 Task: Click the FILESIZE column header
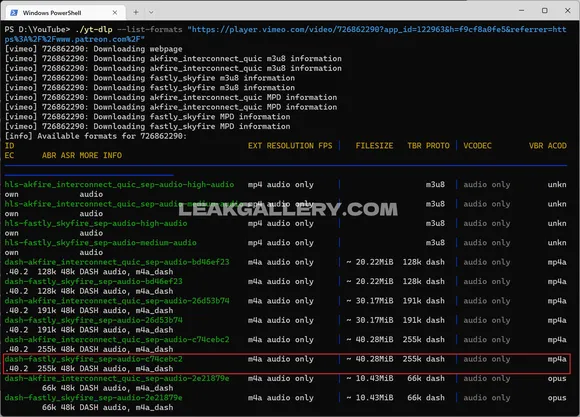click(x=374, y=146)
